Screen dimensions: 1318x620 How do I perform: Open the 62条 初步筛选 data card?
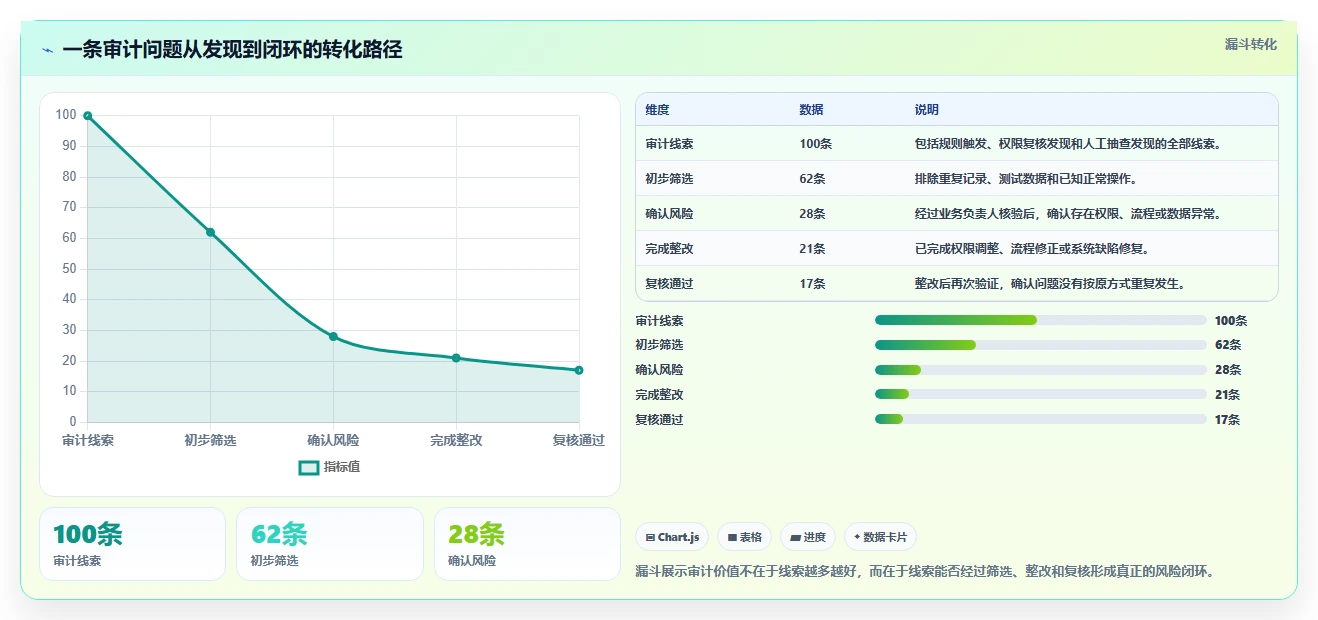[330, 544]
